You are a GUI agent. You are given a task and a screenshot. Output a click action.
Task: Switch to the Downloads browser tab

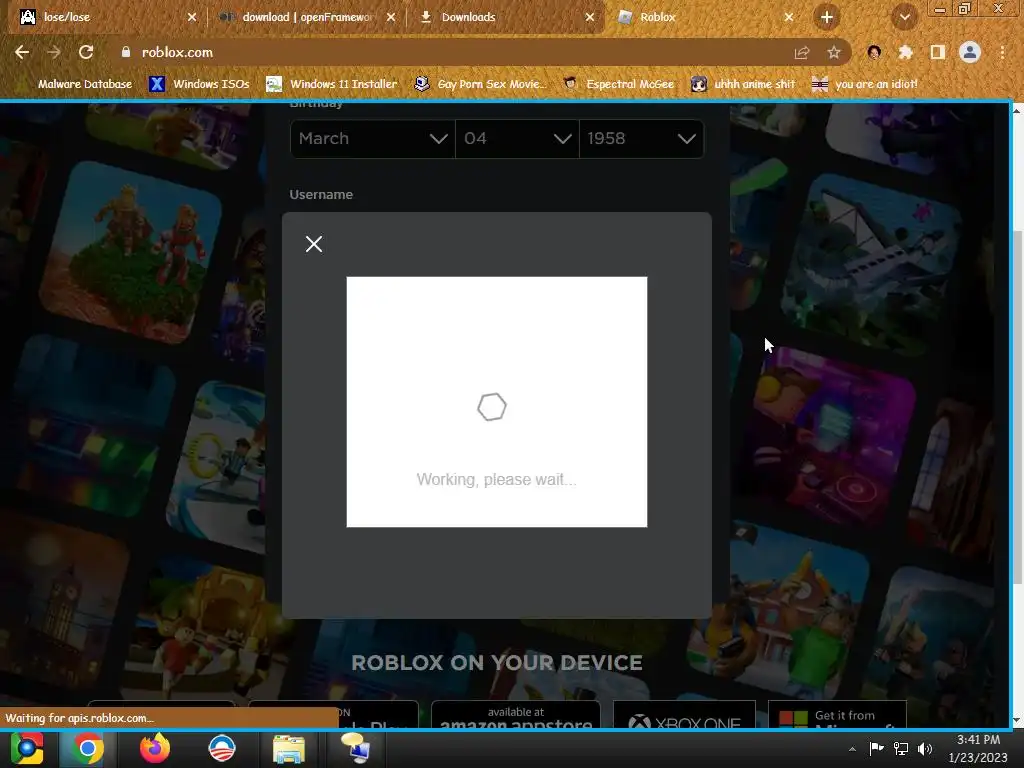point(504,17)
